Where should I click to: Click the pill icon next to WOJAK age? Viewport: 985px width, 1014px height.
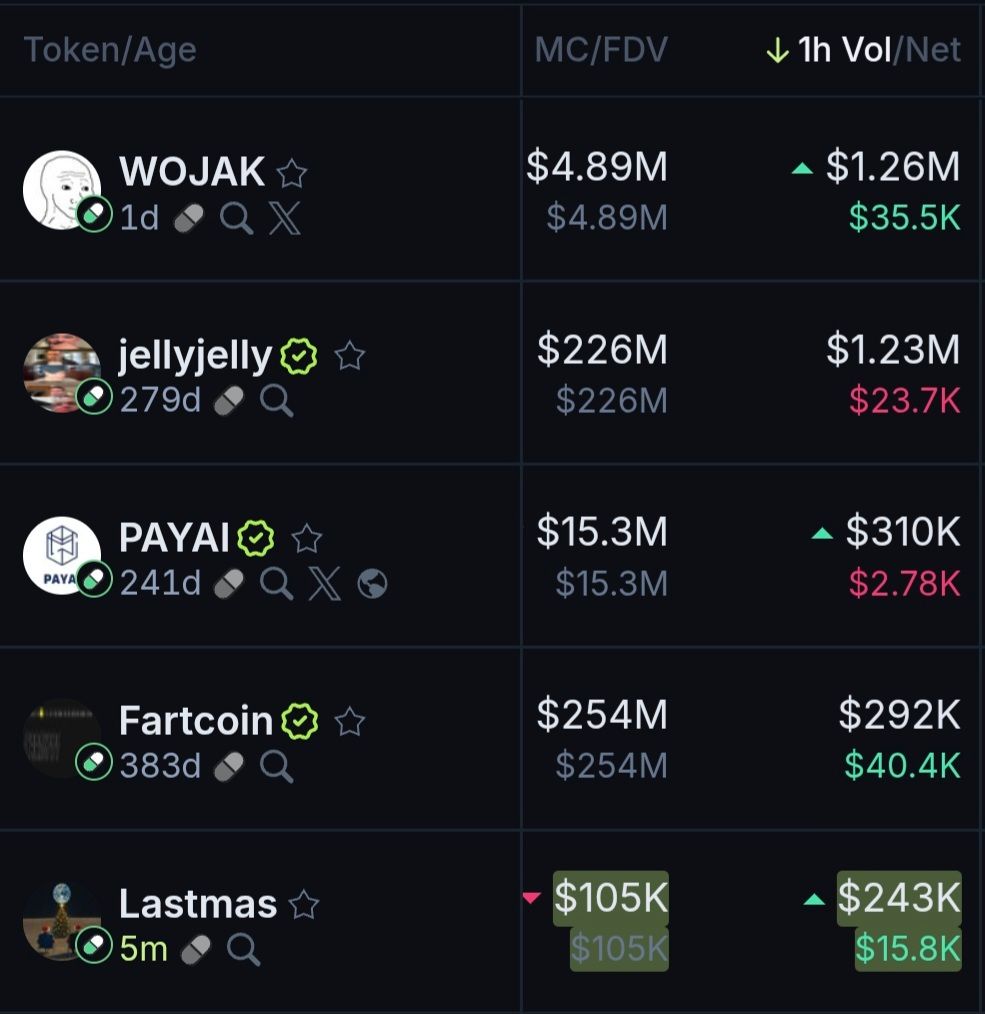point(189,218)
